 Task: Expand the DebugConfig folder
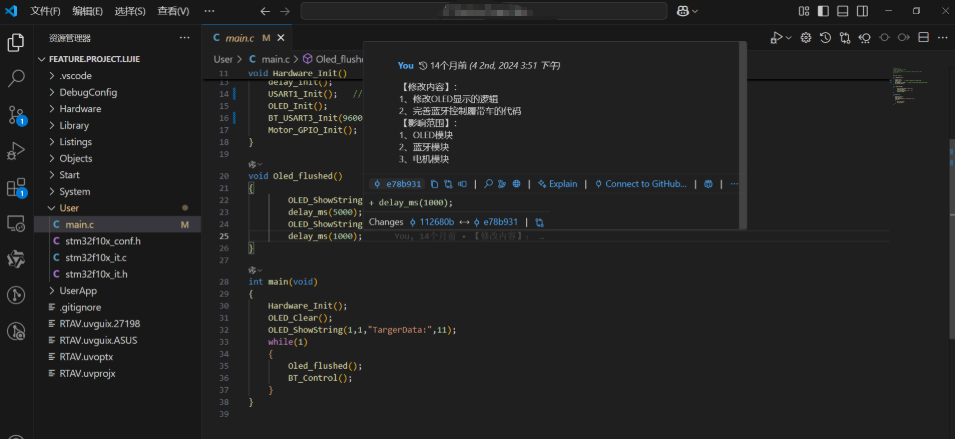click(x=117, y=93)
